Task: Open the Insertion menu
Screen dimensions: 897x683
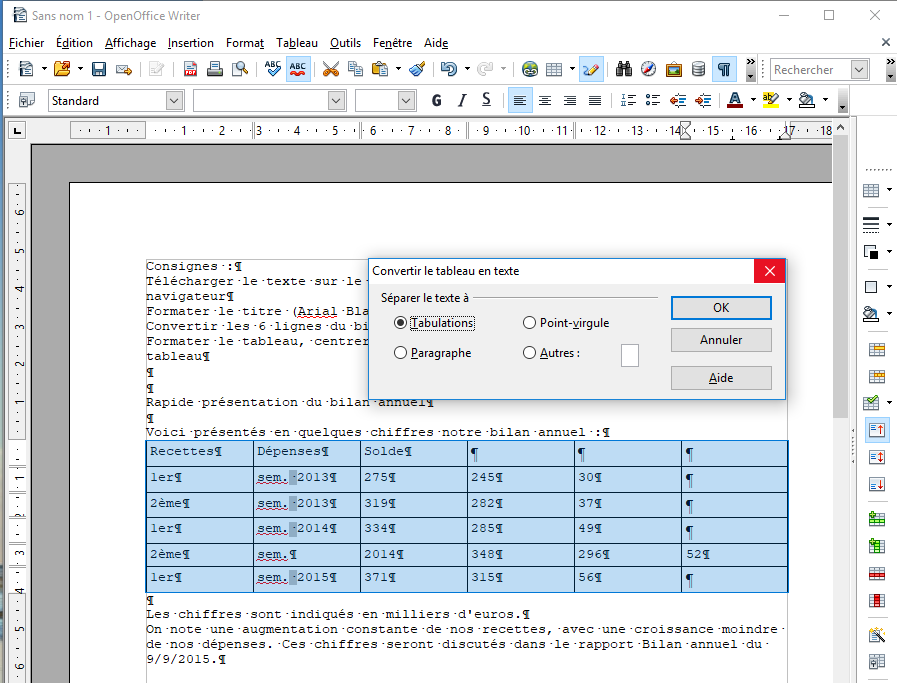Action: pyautogui.click(x=190, y=43)
